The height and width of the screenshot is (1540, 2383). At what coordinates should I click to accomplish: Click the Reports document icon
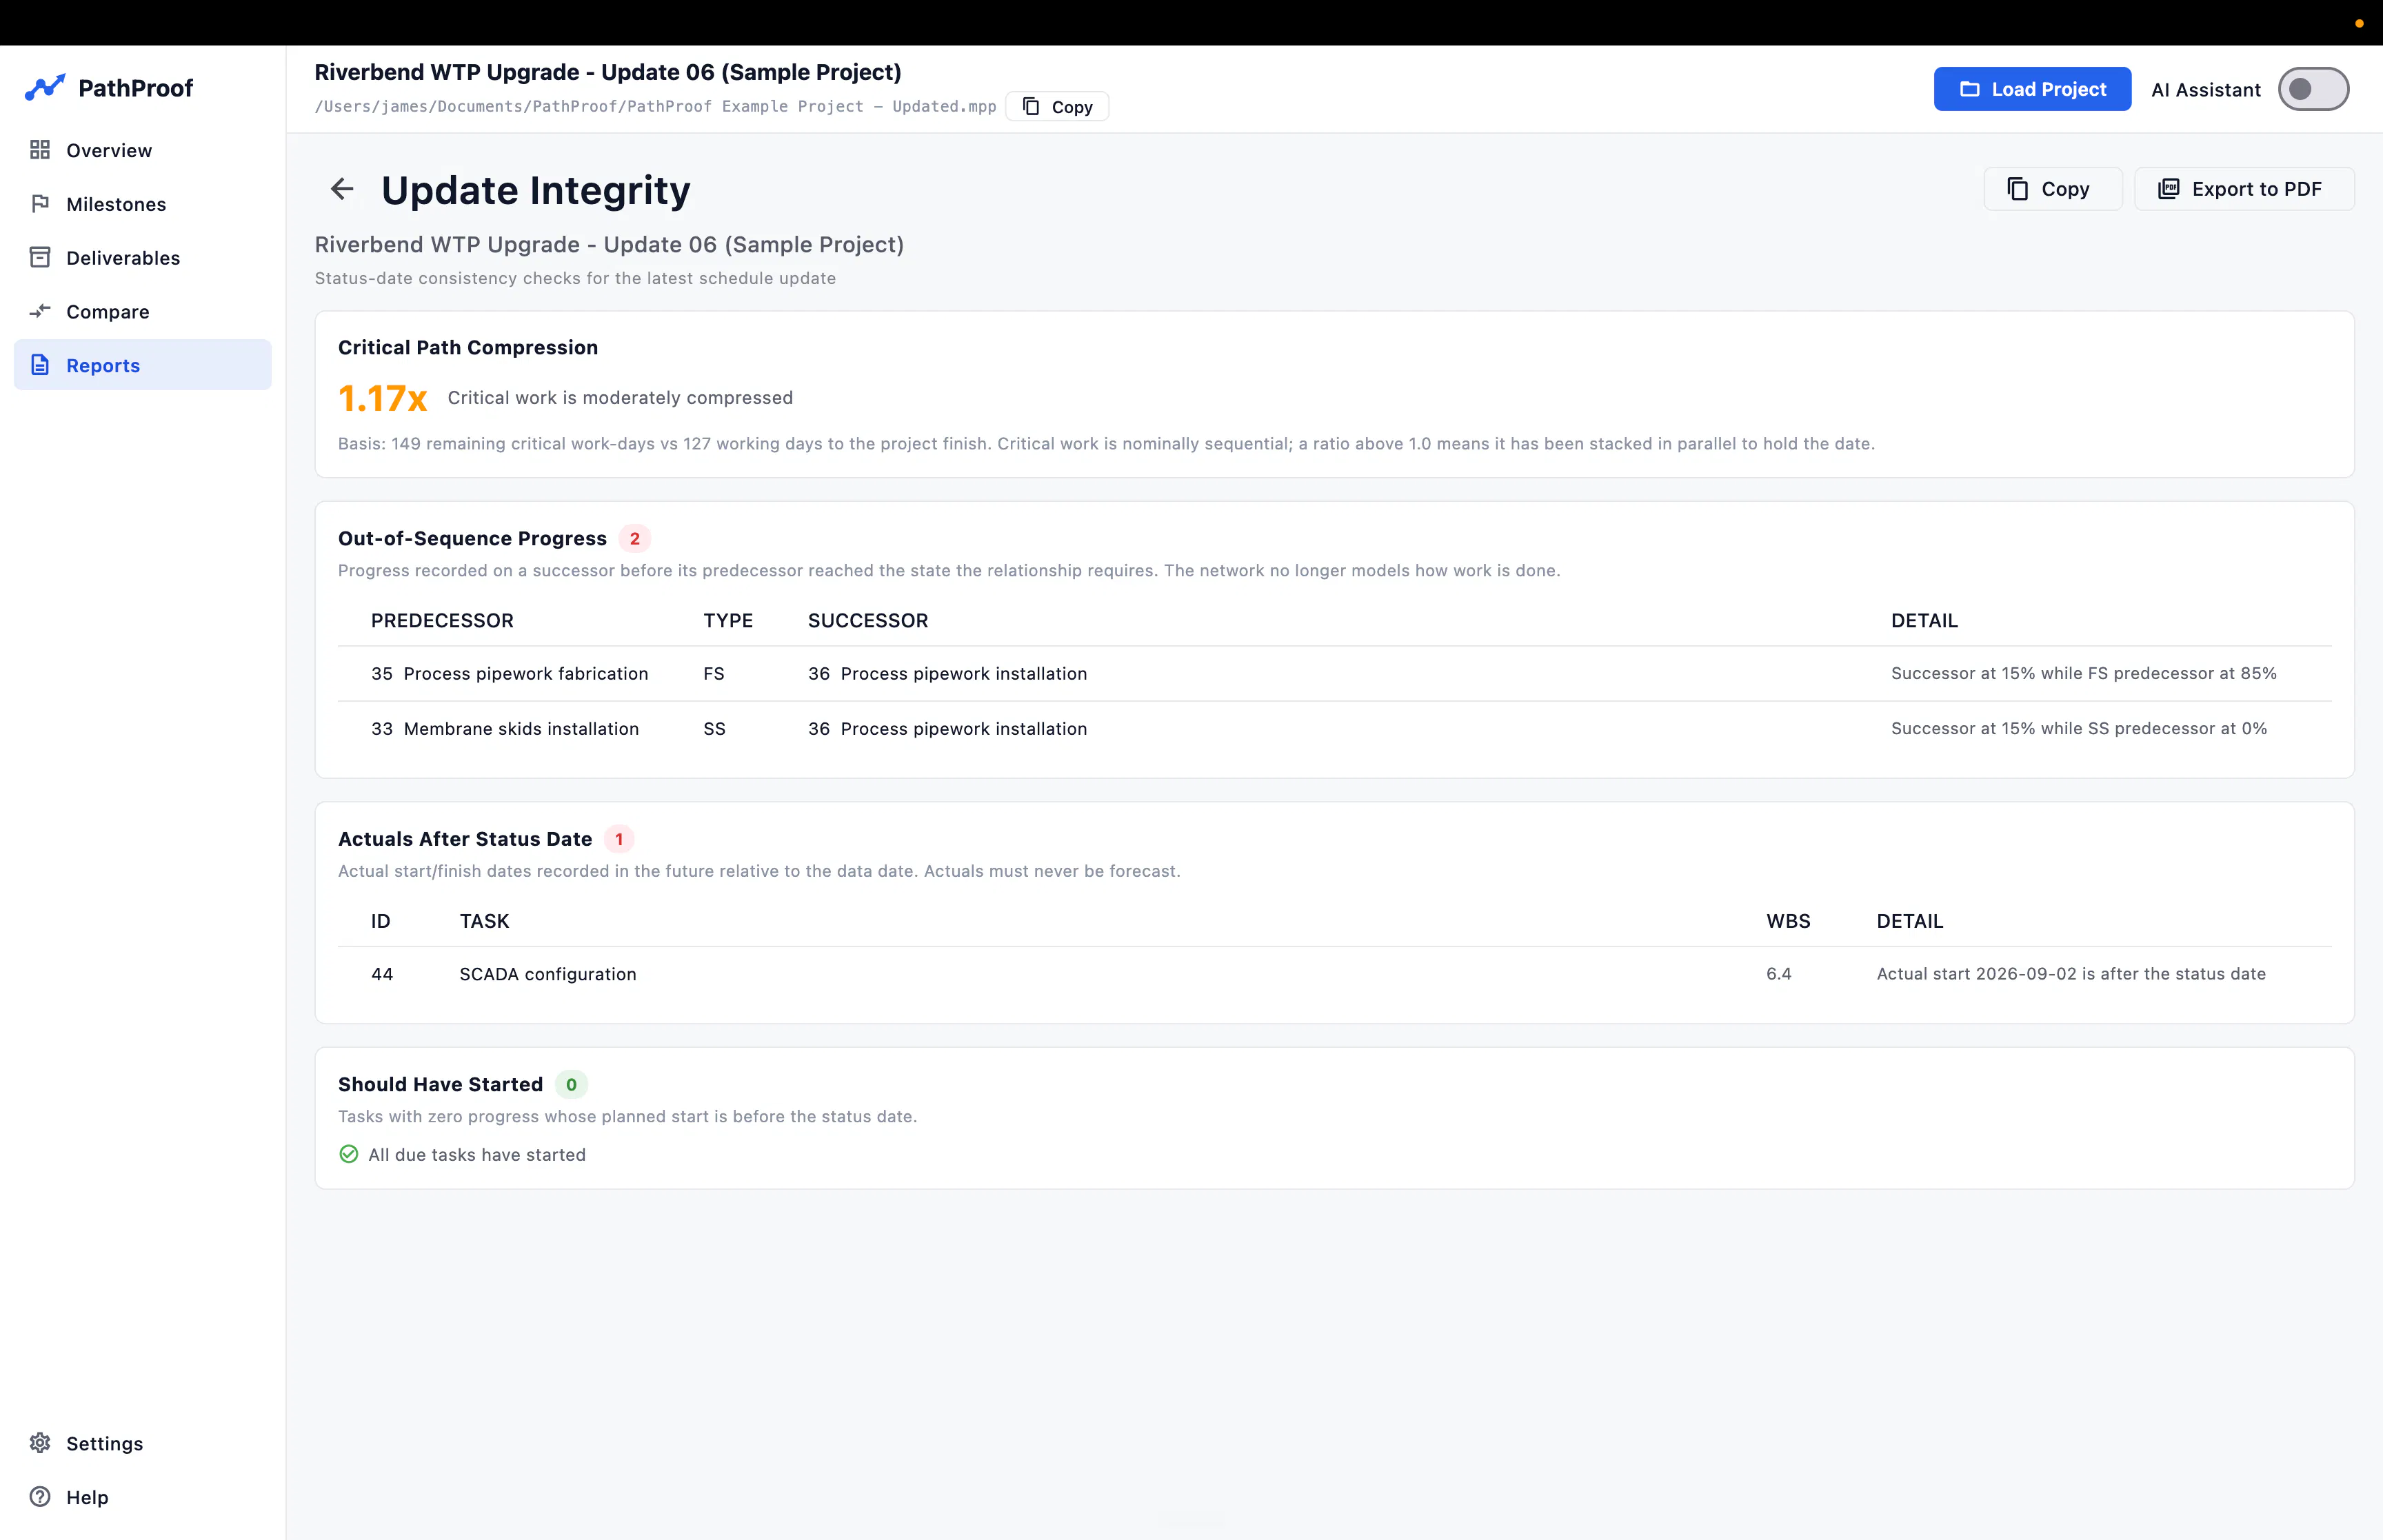pos(40,365)
